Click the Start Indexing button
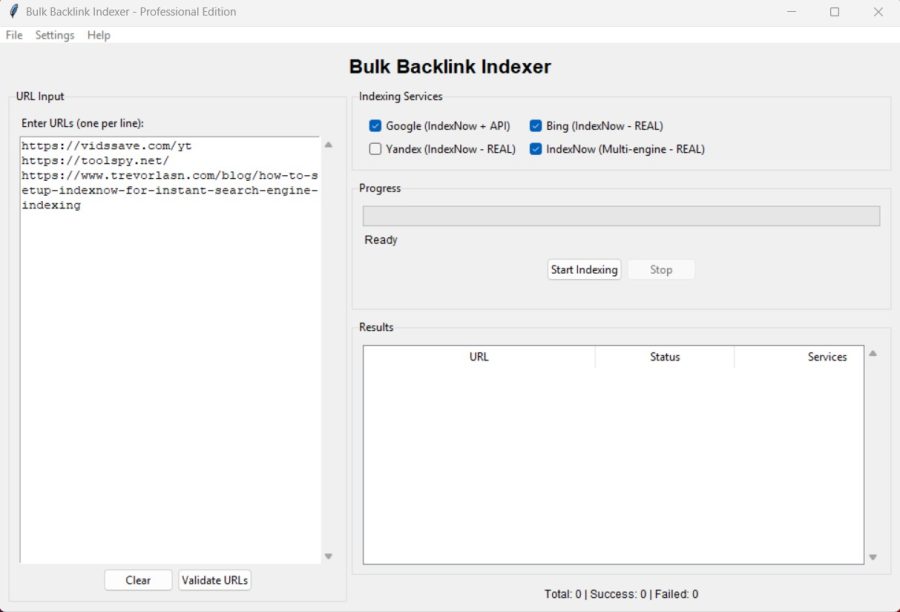Viewport: 900px width, 612px height. point(584,269)
